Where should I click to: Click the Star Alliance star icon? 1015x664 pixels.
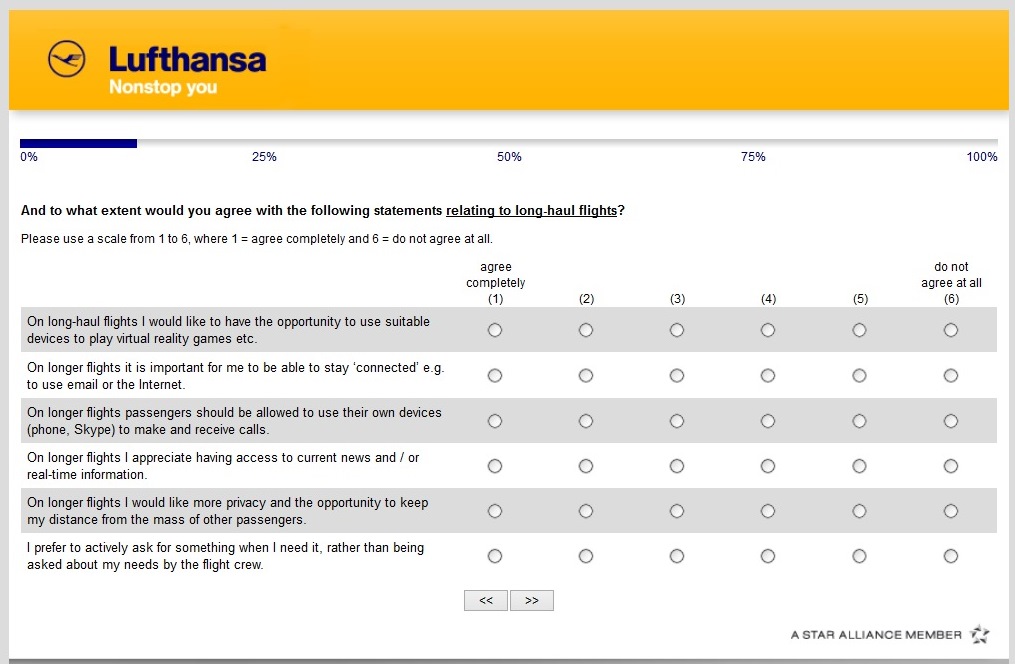coord(980,635)
